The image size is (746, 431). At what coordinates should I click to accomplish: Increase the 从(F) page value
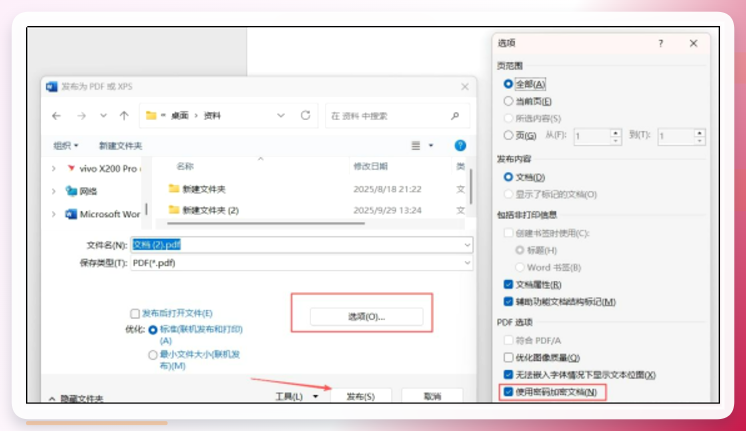(616, 133)
